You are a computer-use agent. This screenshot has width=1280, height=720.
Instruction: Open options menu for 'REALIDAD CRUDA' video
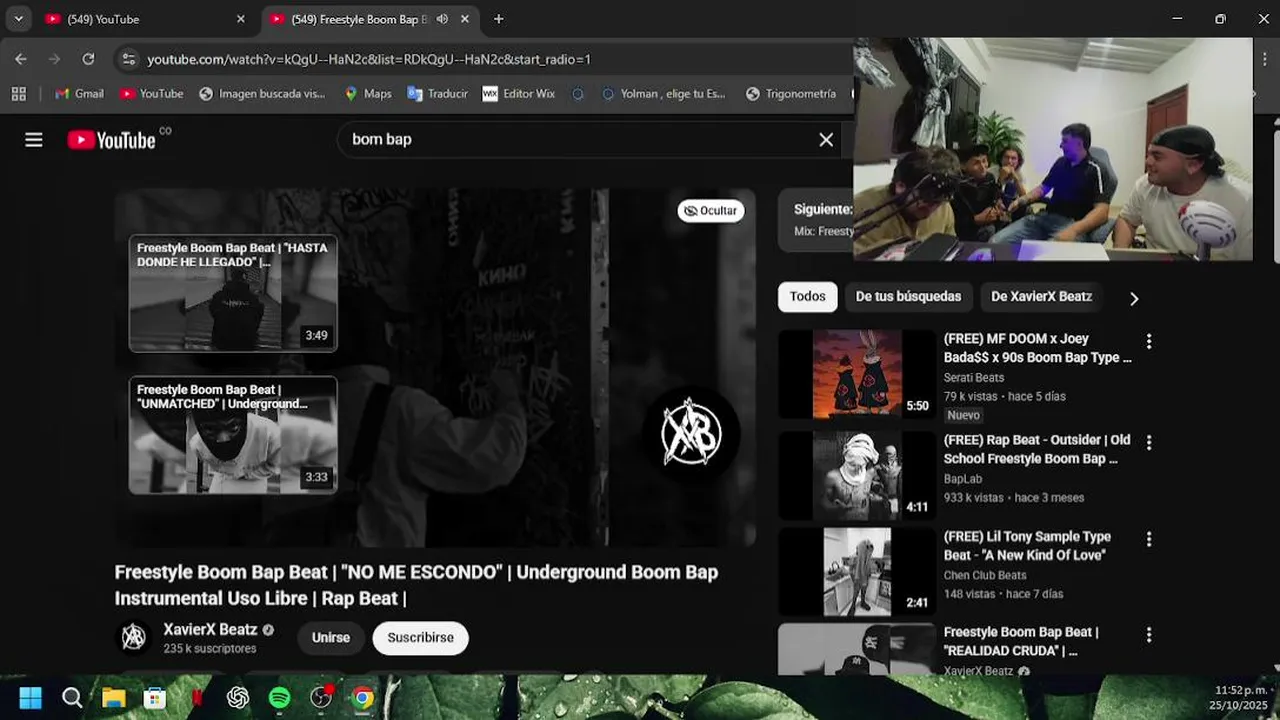pyautogui.click(x=1149, y=635)
